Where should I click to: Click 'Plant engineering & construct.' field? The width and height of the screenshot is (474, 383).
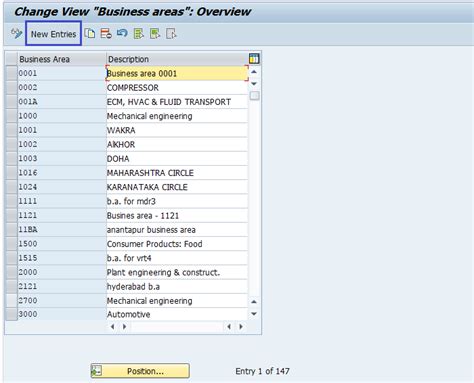click(177, 272)
